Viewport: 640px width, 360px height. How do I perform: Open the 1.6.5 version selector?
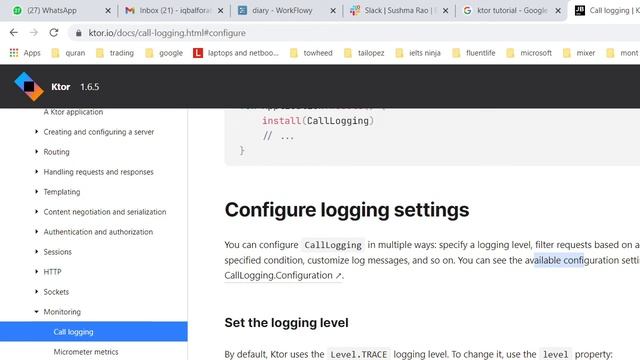[90, 87]
